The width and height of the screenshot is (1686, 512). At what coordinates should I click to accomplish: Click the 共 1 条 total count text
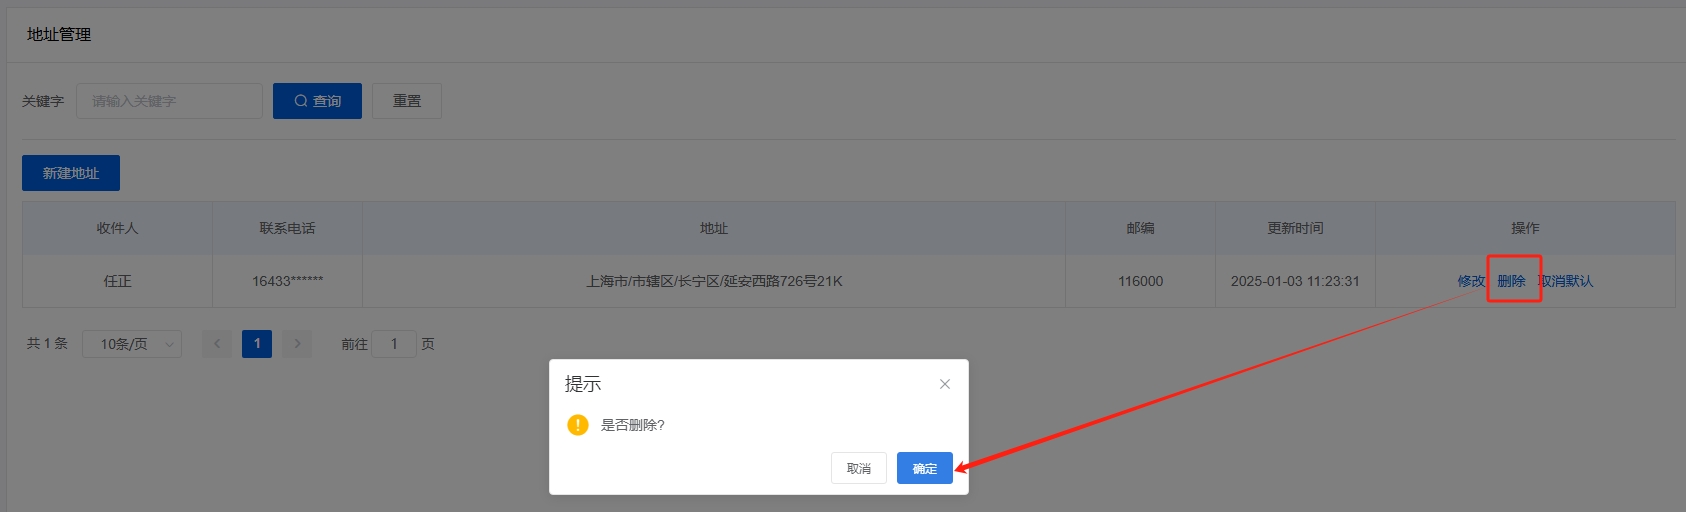47,343
